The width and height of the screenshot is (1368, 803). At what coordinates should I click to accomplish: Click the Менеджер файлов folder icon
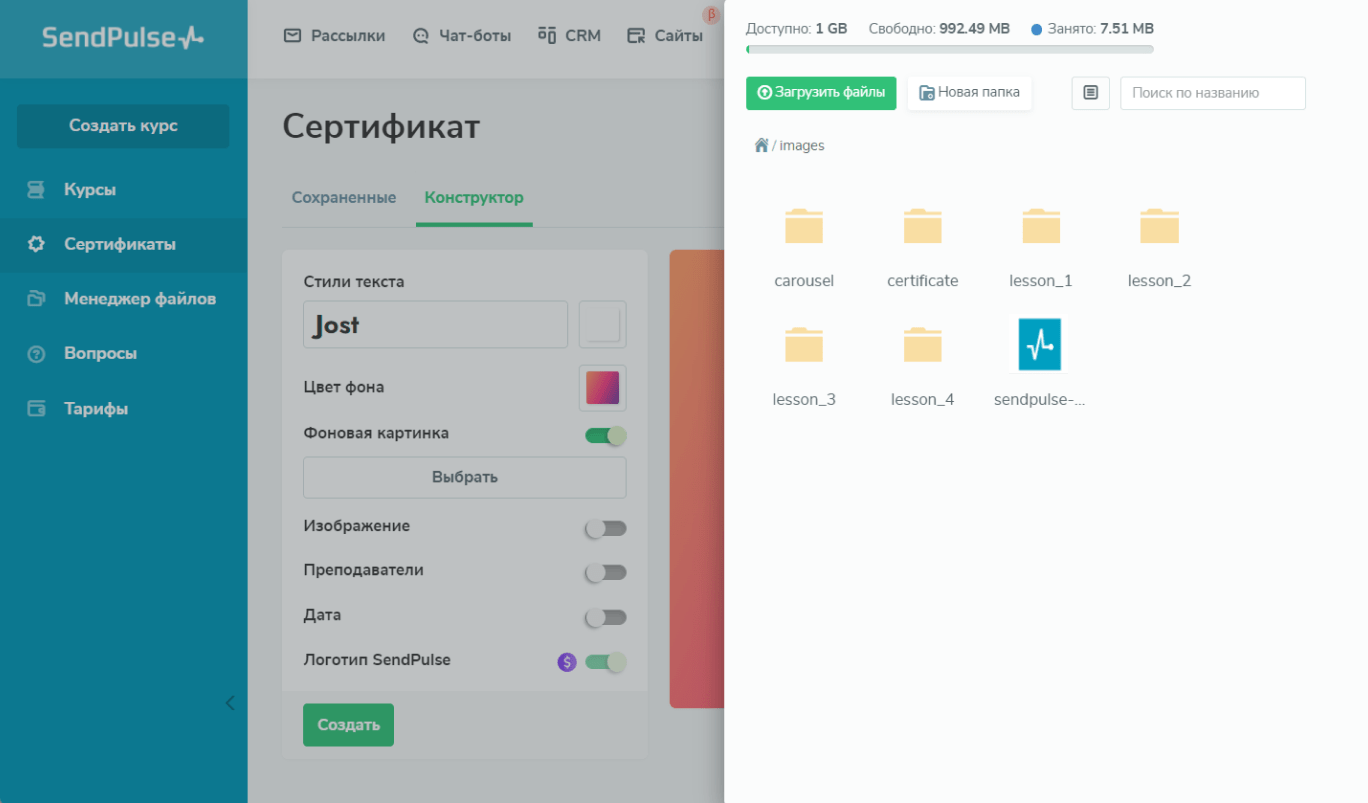tap(37, 298)
